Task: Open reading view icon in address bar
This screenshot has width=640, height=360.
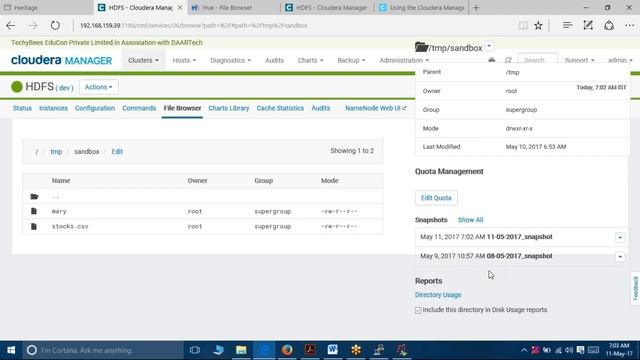Action: [523, 25]
